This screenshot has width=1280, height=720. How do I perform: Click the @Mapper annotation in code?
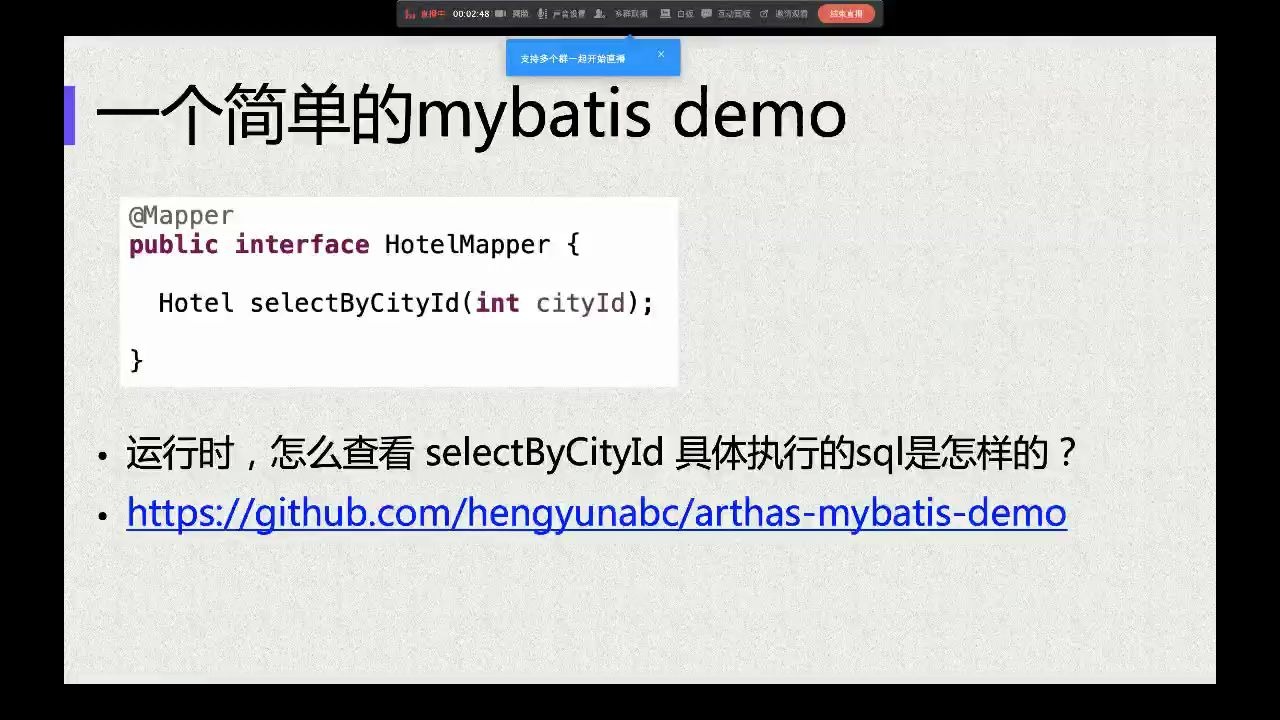(x=181, y=215)
